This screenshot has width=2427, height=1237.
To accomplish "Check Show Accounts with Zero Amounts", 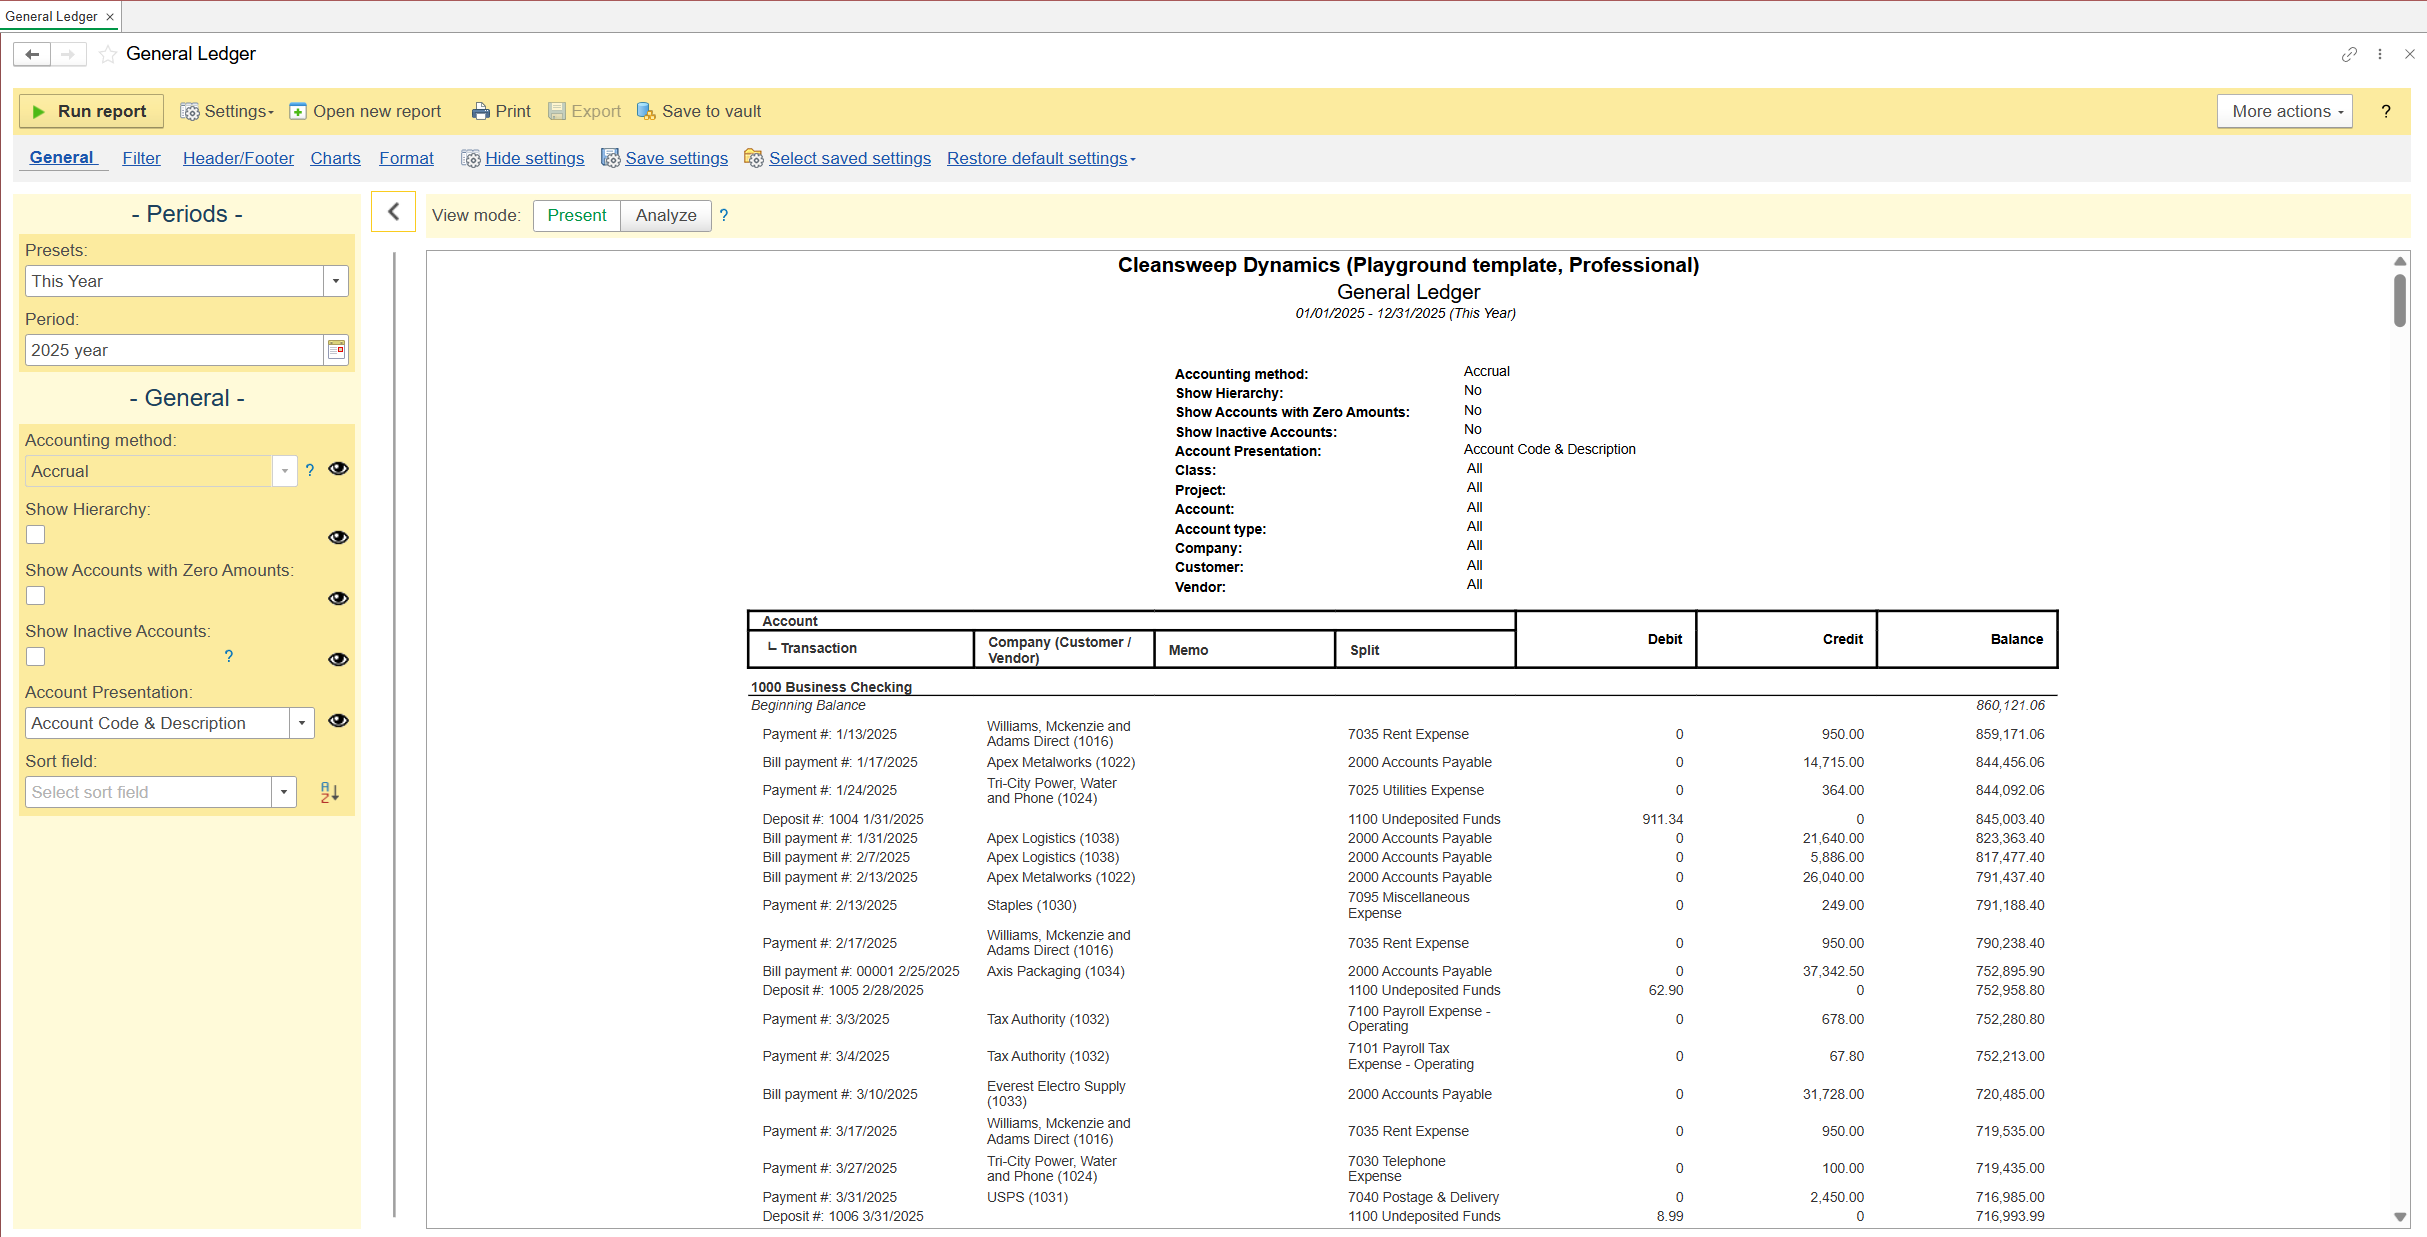I will [x=36, y=596].
